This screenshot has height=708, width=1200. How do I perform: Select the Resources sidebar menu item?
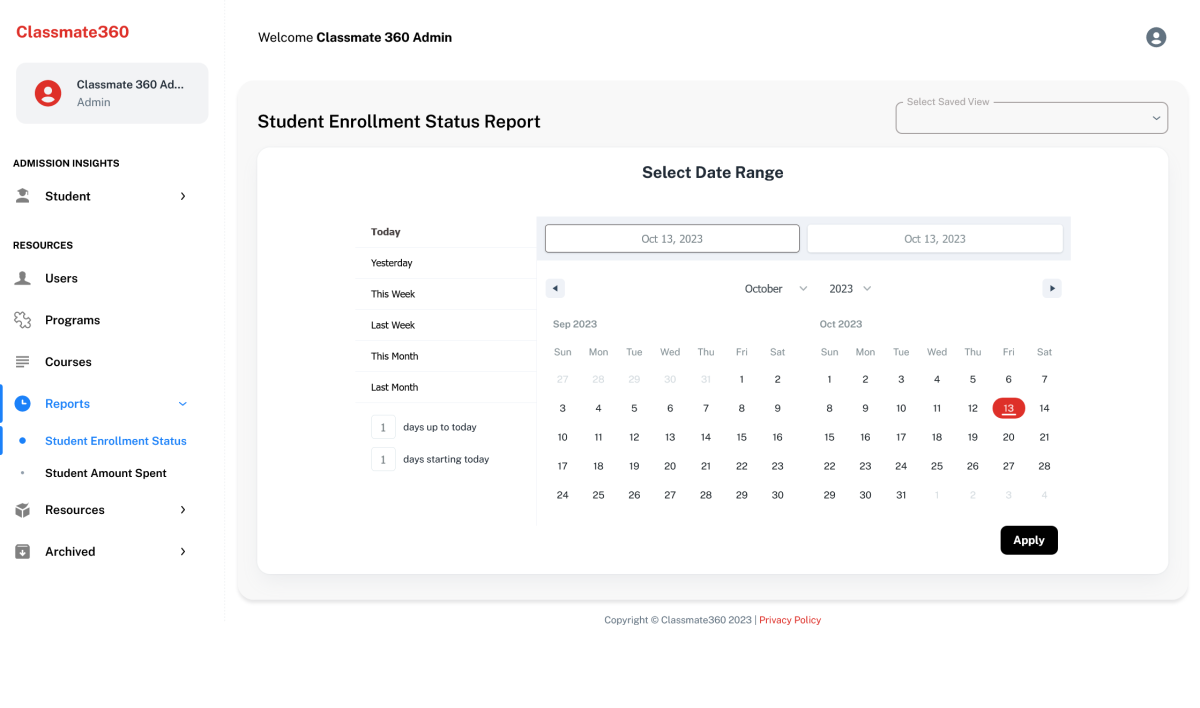click(x=75, y=510)
